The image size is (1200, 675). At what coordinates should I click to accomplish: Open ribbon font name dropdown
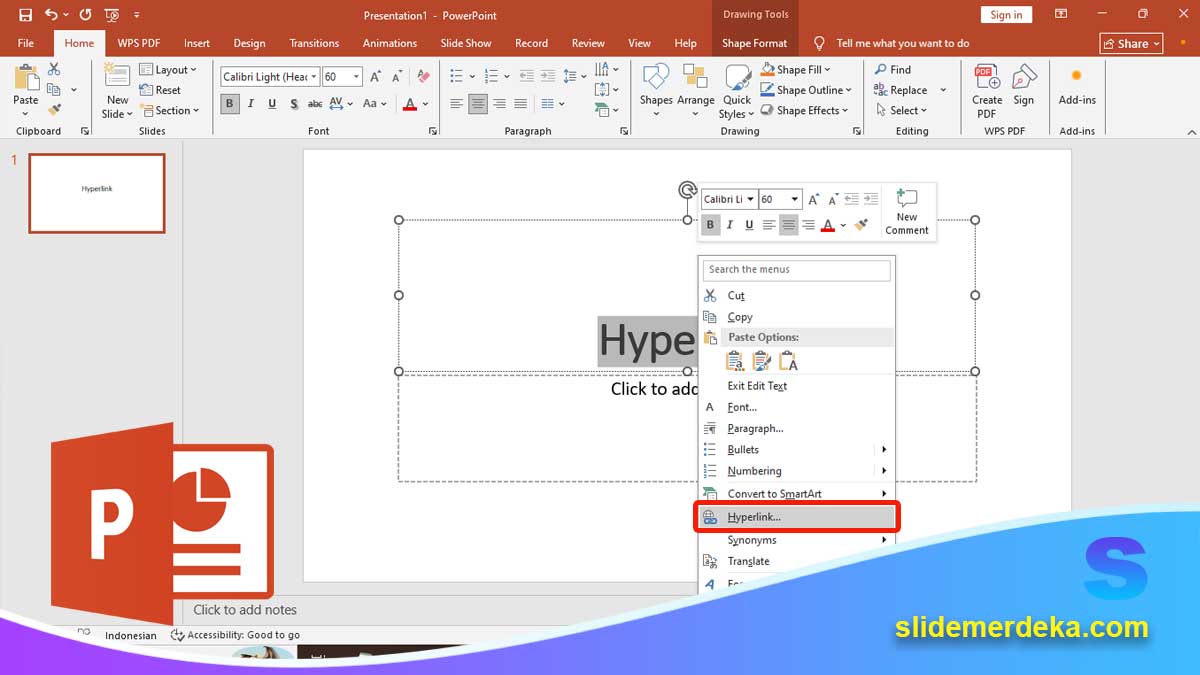pos(314,77)
